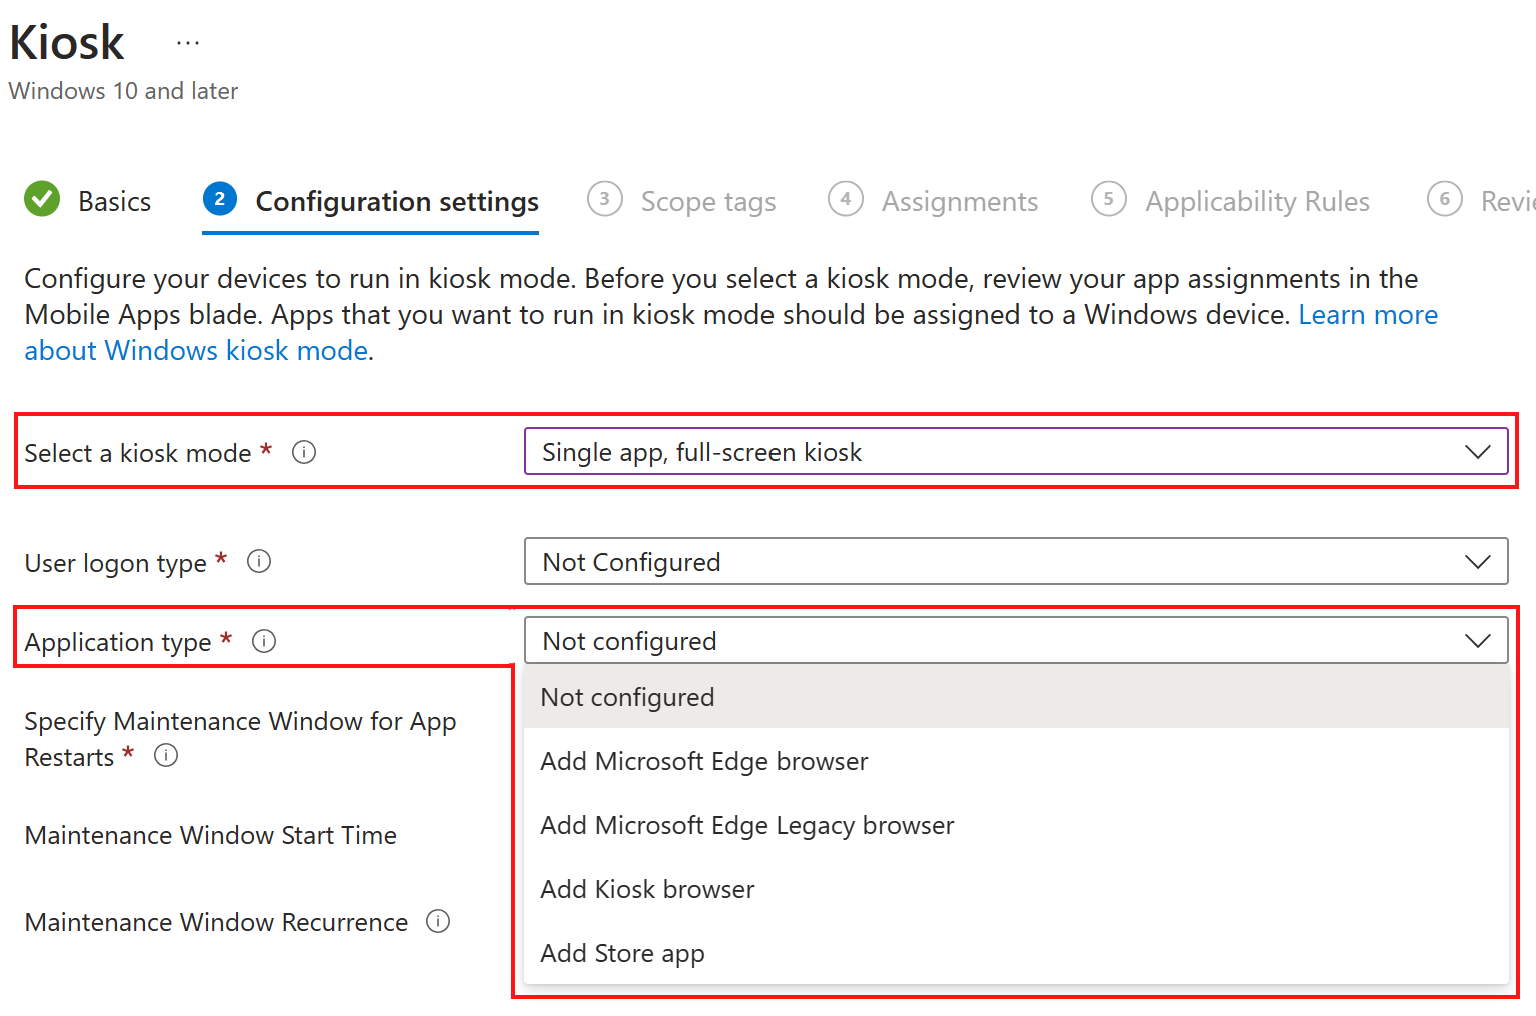Open Learn more about Windows kiosk mode link
The height and width of the screenshot is (1016, 1536).
tap(1367, 315)
